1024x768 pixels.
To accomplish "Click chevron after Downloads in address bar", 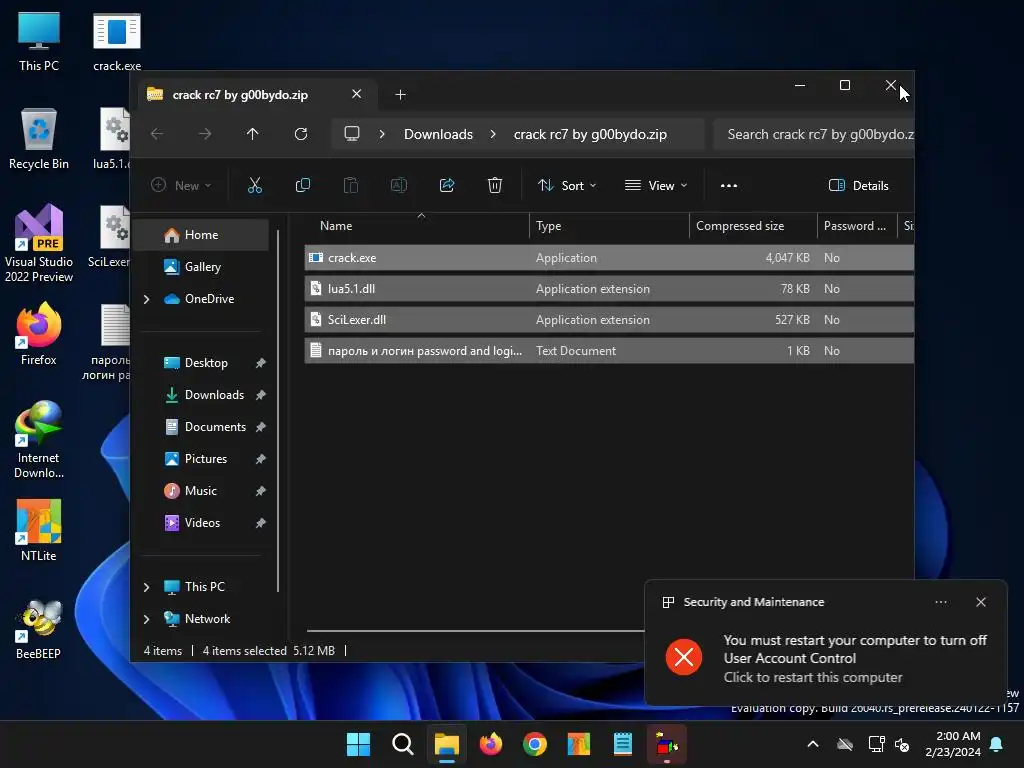I will [x=493, y=134].
